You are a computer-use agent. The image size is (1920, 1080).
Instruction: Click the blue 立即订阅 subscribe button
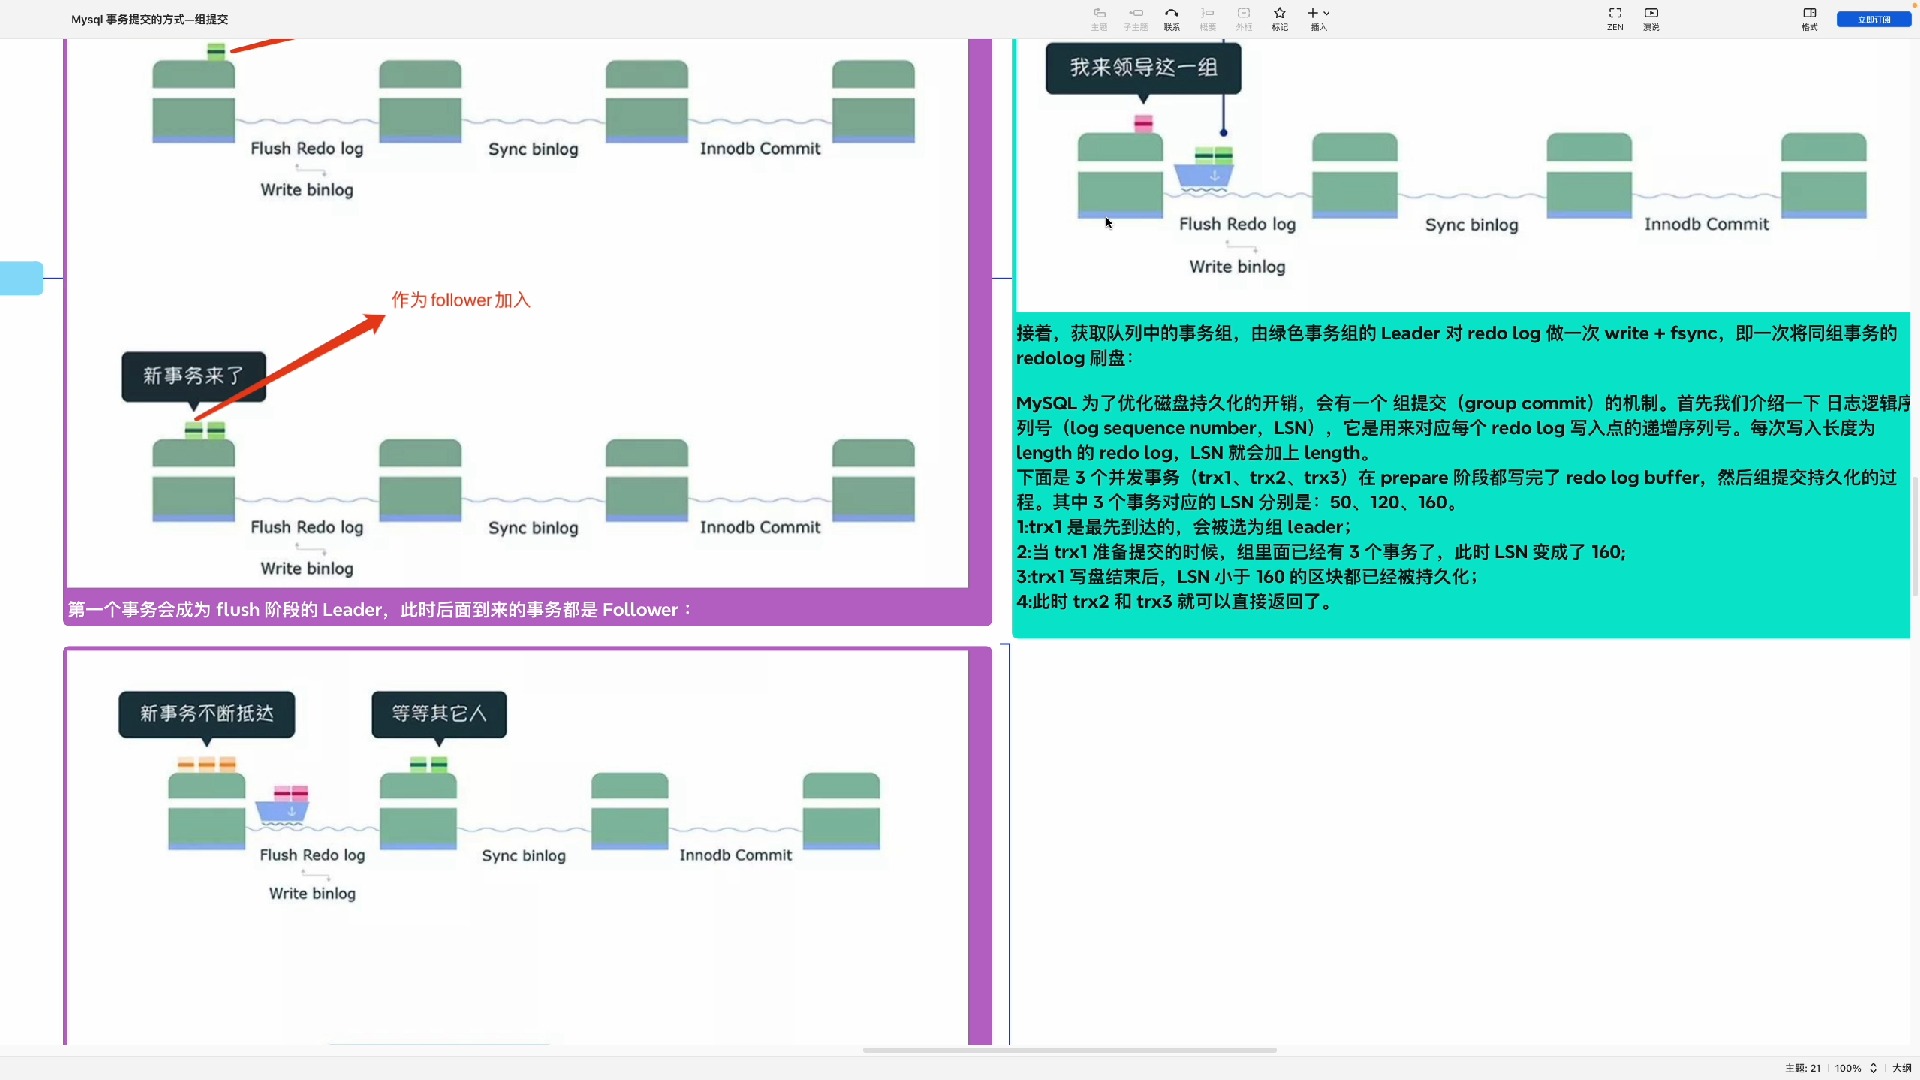pyautogui.click(x=1872, y=18)
